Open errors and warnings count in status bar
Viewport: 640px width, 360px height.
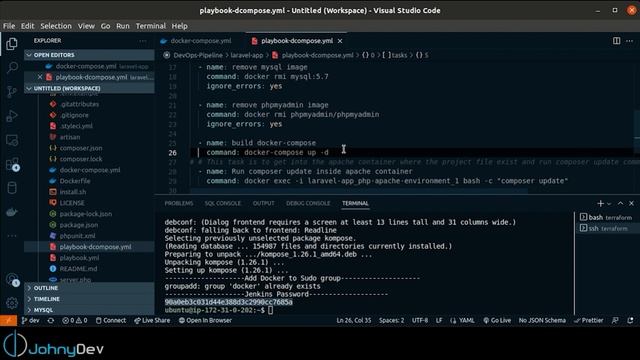75,320
